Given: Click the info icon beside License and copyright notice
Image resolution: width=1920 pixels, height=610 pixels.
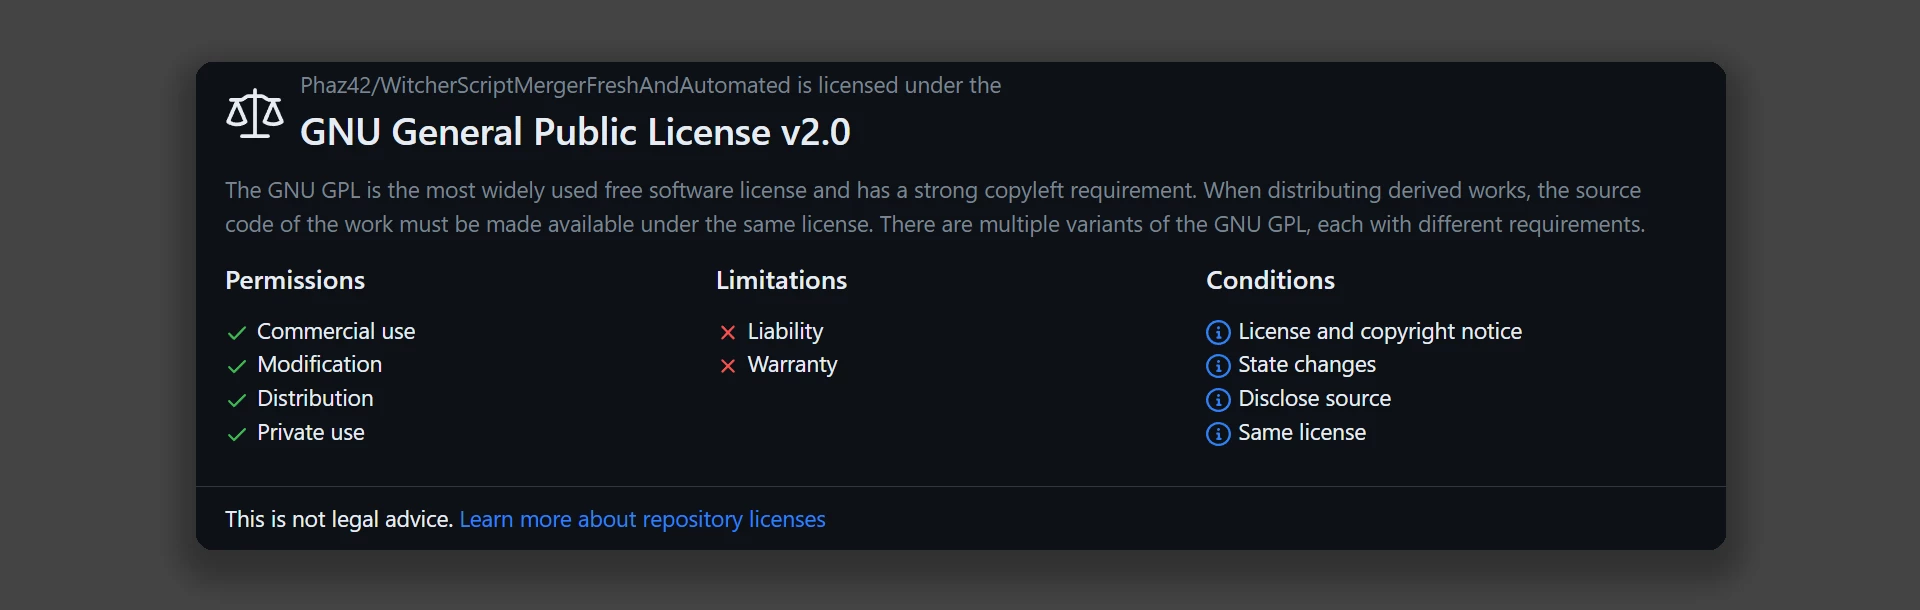Looking at the screenshot, I should [x=1218, y=333].
